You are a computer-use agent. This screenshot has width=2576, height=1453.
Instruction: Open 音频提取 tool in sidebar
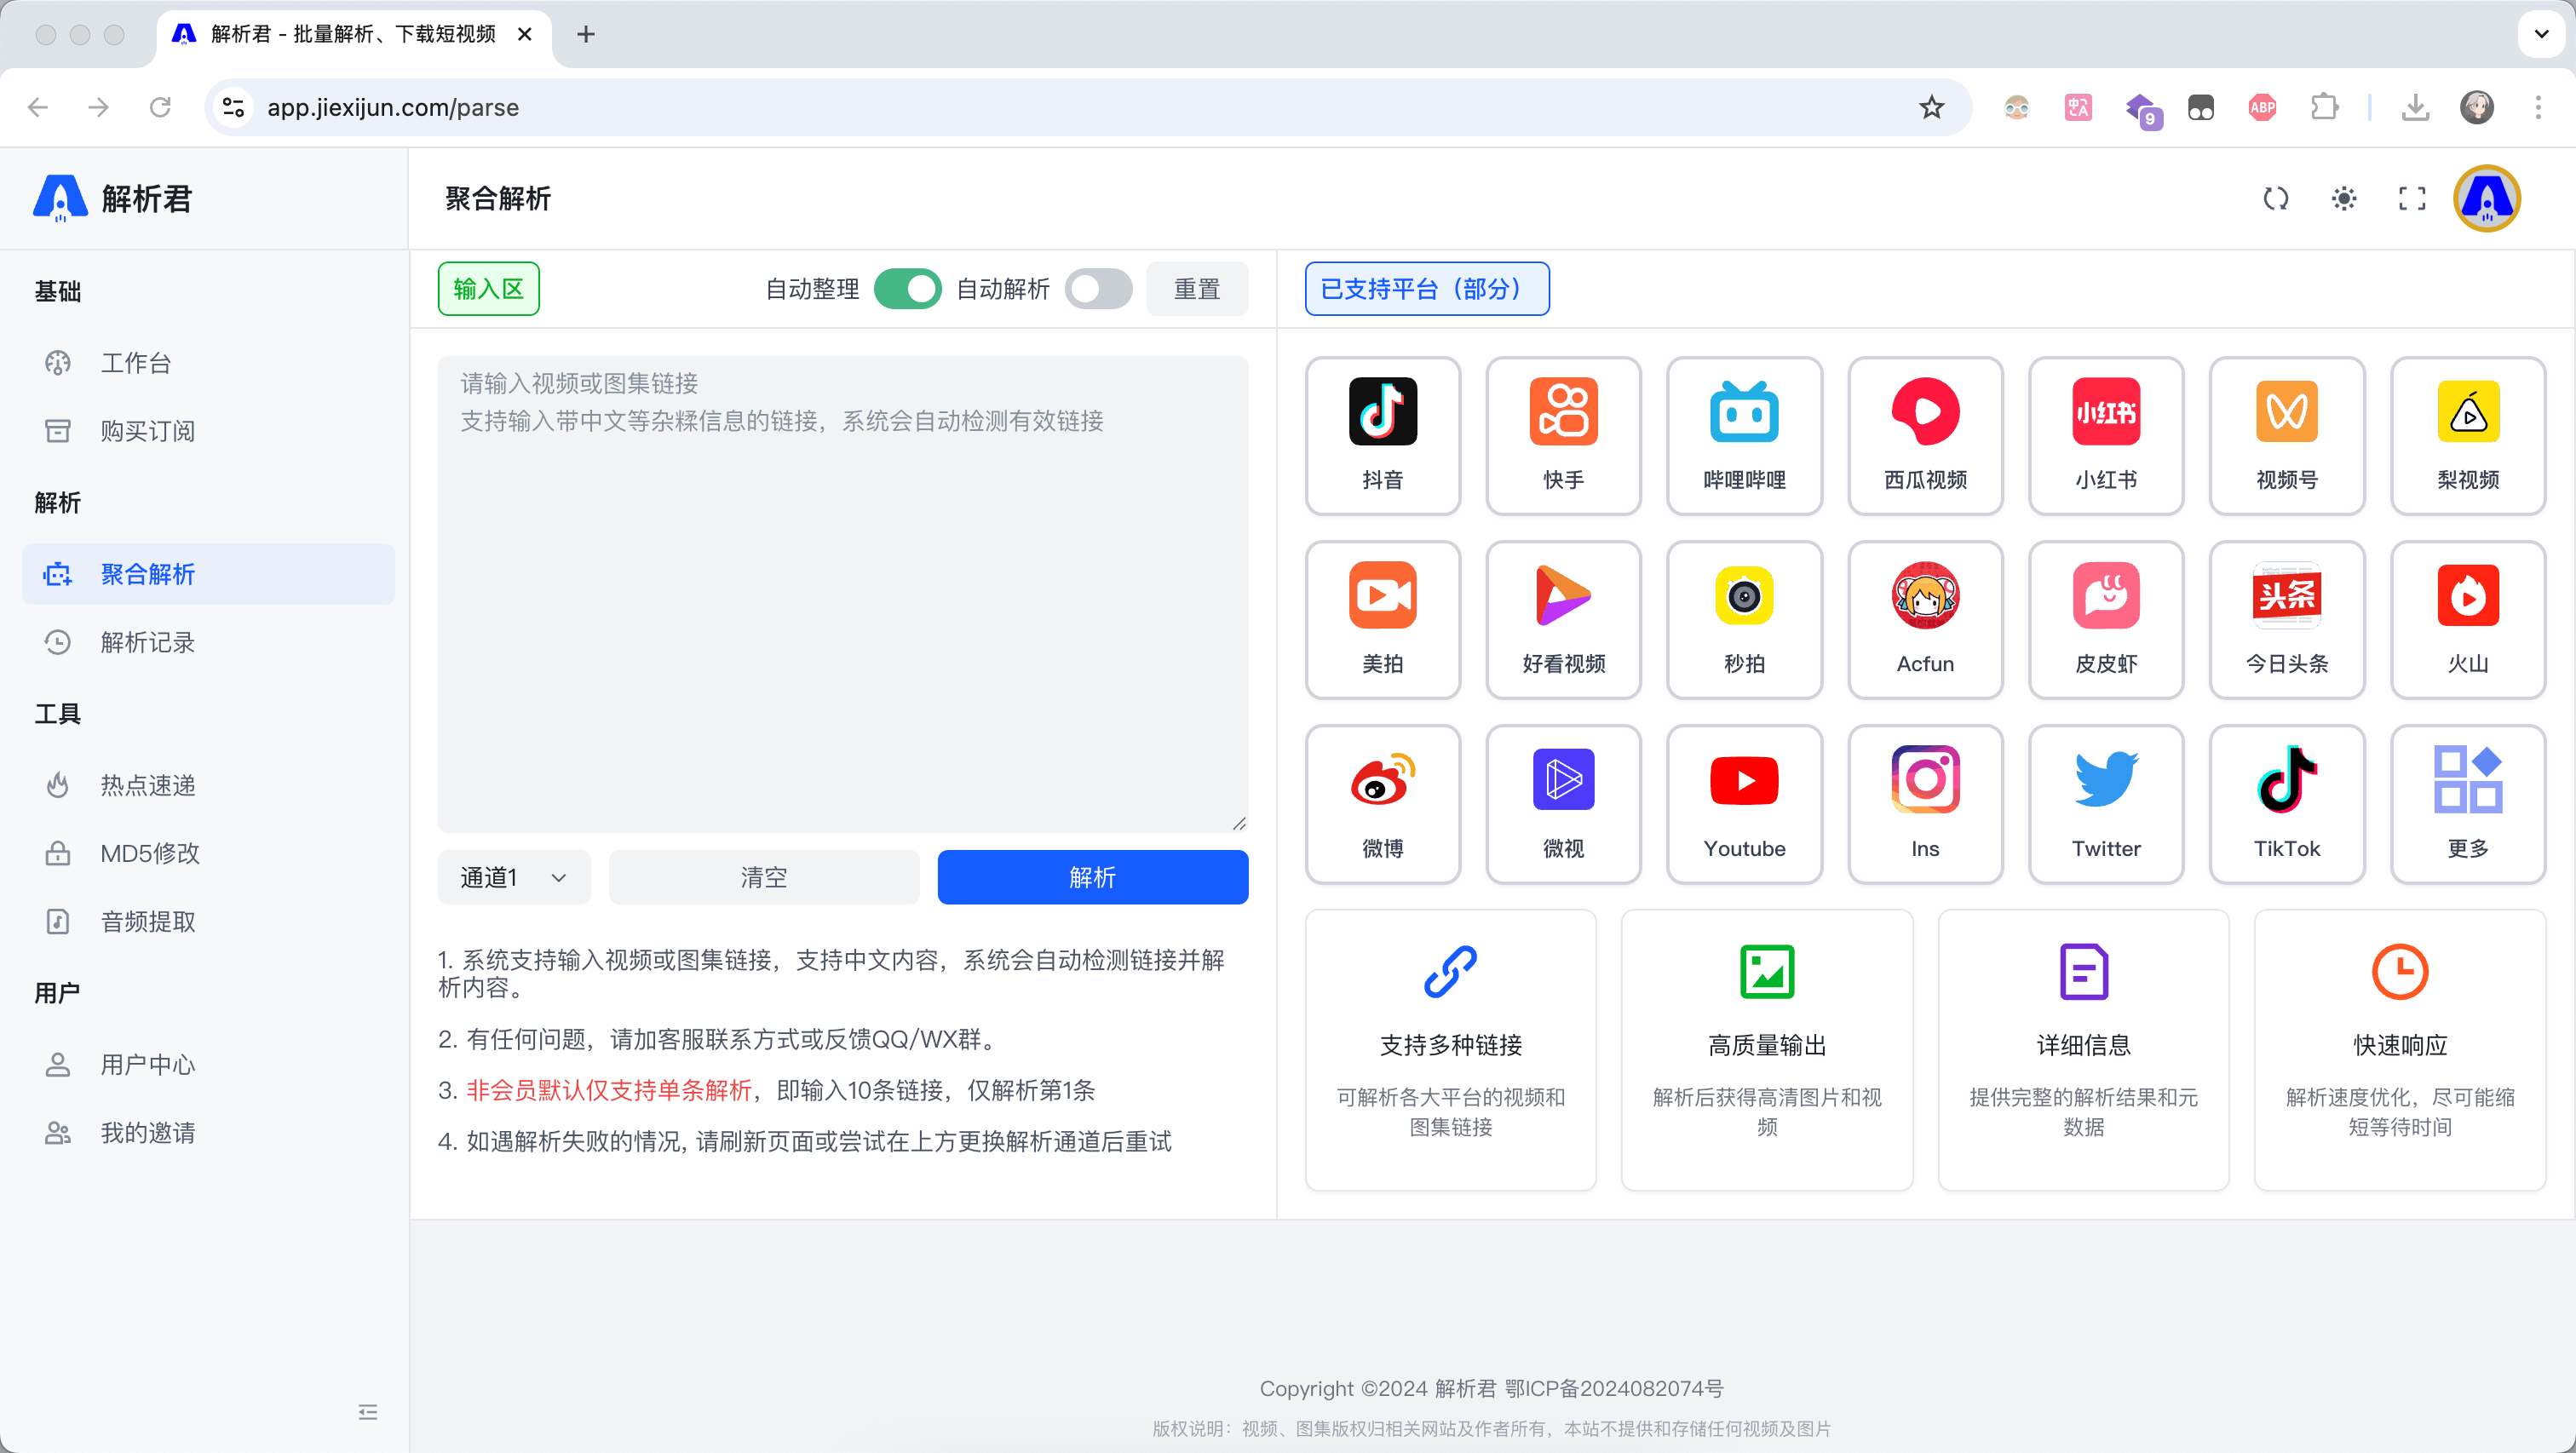(208, 921)
